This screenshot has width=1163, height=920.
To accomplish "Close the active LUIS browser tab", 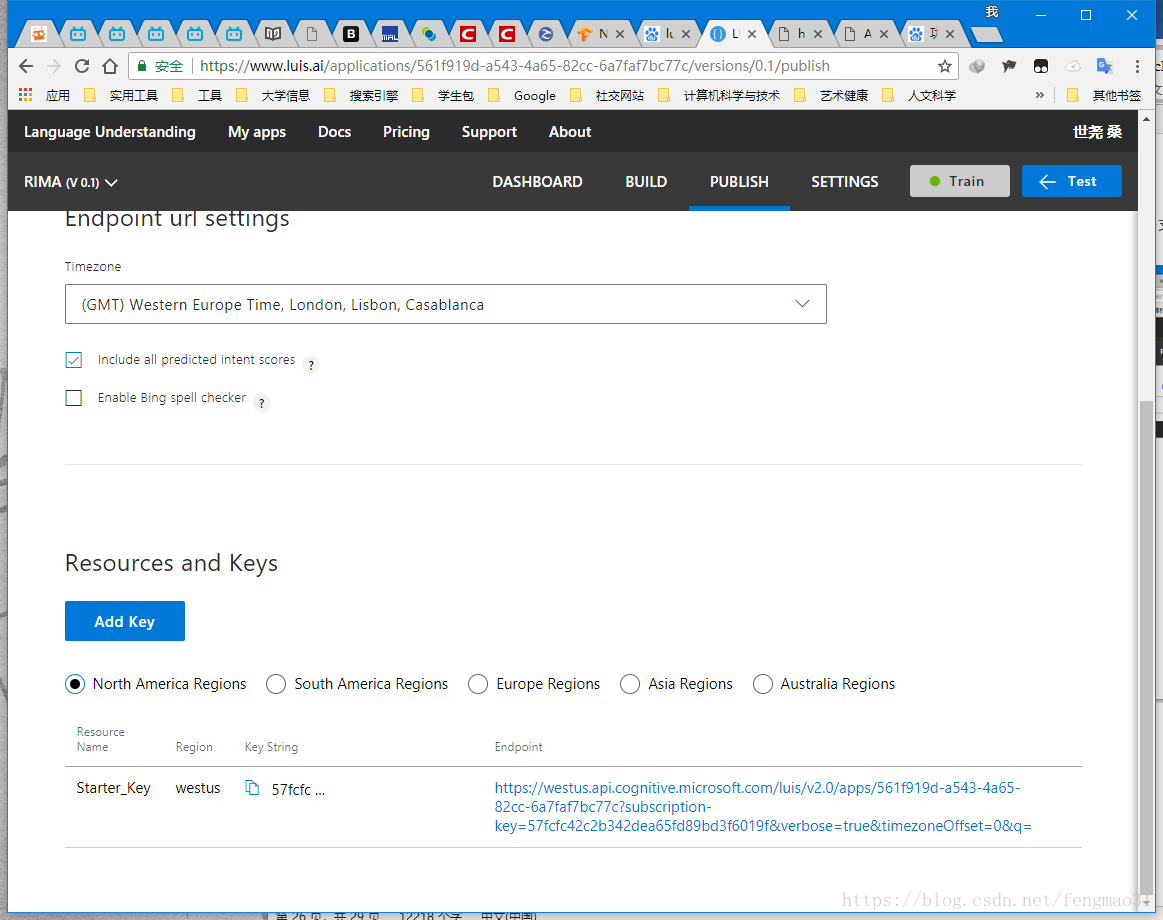I will tap(751, 33).
